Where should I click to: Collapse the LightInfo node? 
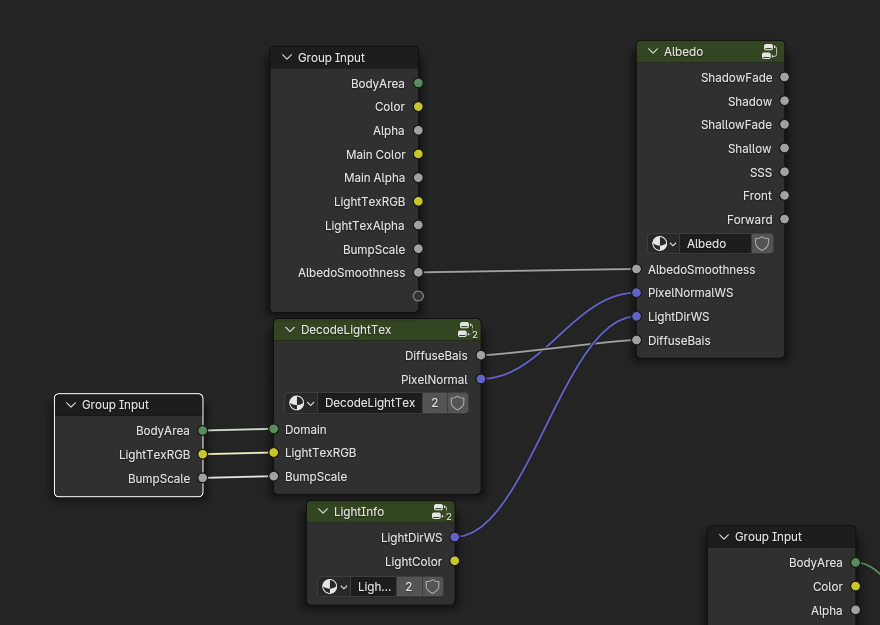tap(322, 512)
